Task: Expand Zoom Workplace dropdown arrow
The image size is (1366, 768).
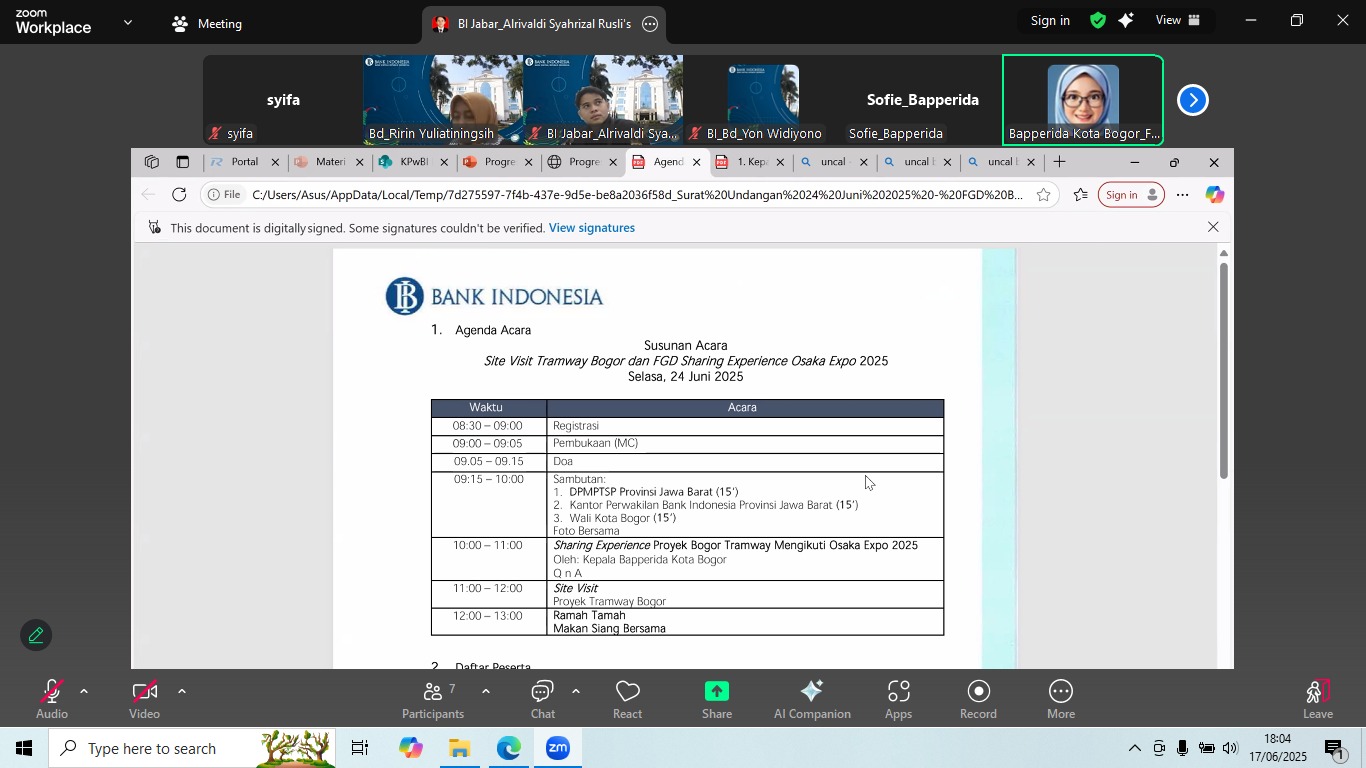Action: click(x=128, y=22)
